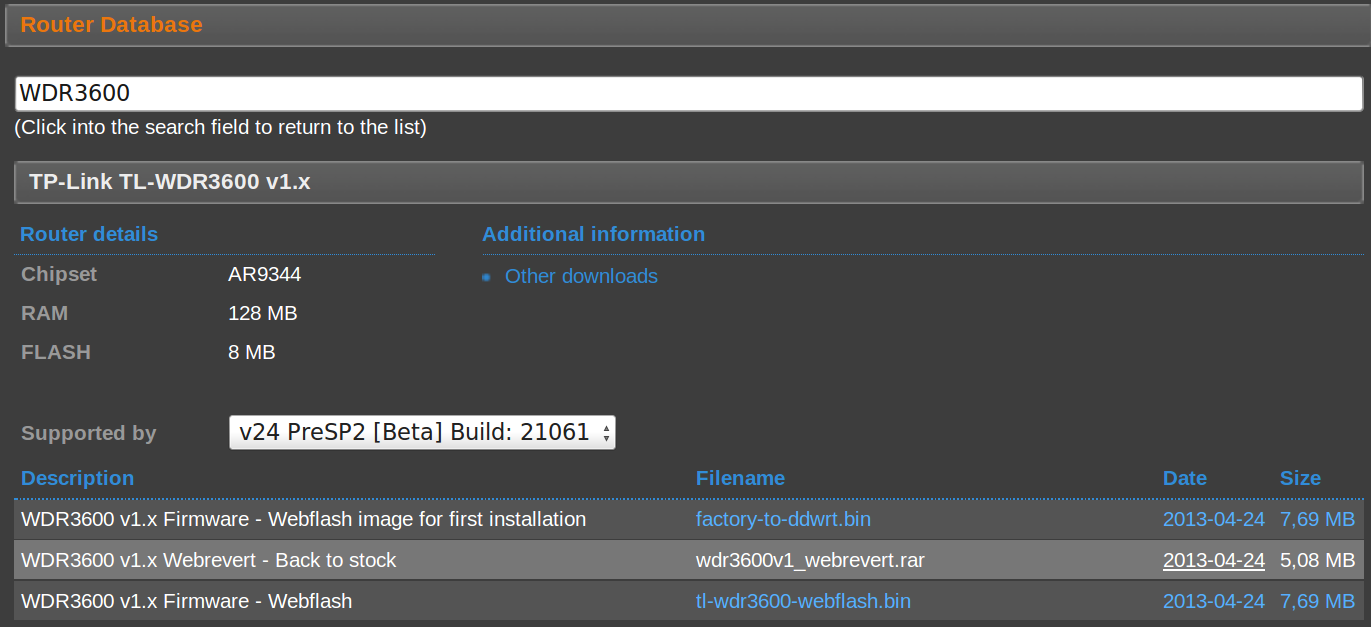Click the Filename column header

740,478
